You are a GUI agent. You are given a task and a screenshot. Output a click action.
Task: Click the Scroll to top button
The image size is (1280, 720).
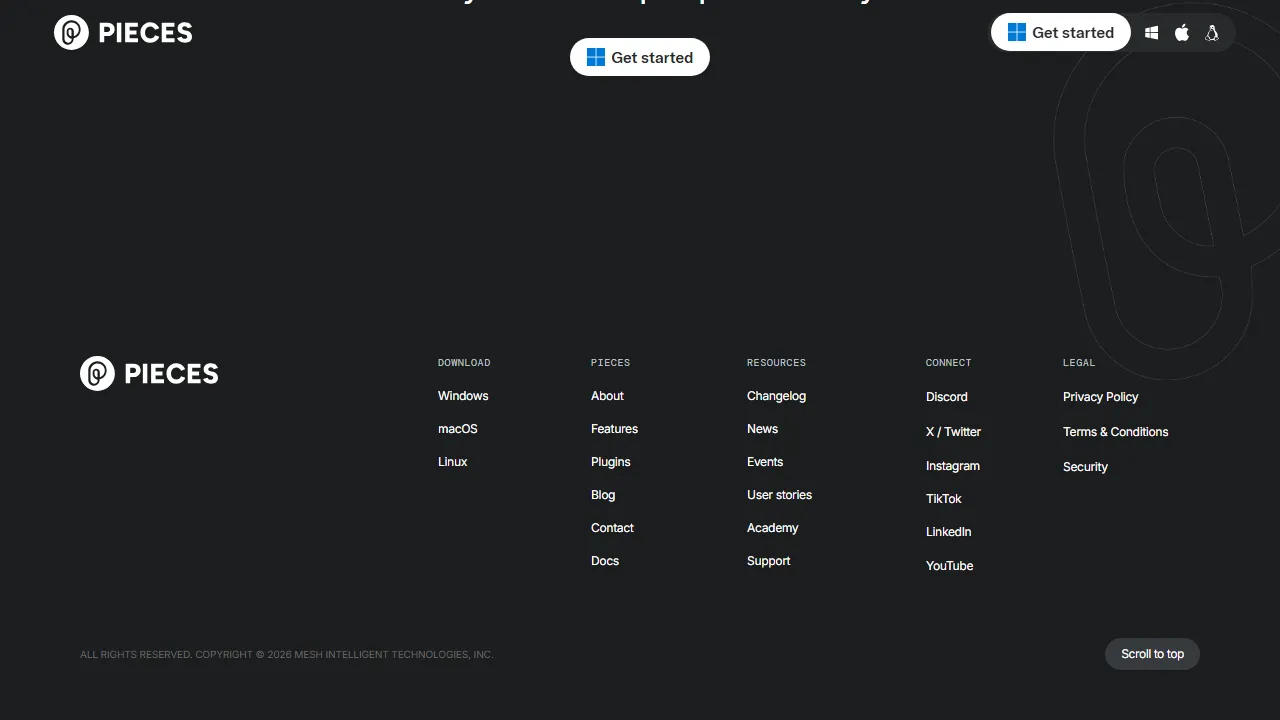point(1152,654)
